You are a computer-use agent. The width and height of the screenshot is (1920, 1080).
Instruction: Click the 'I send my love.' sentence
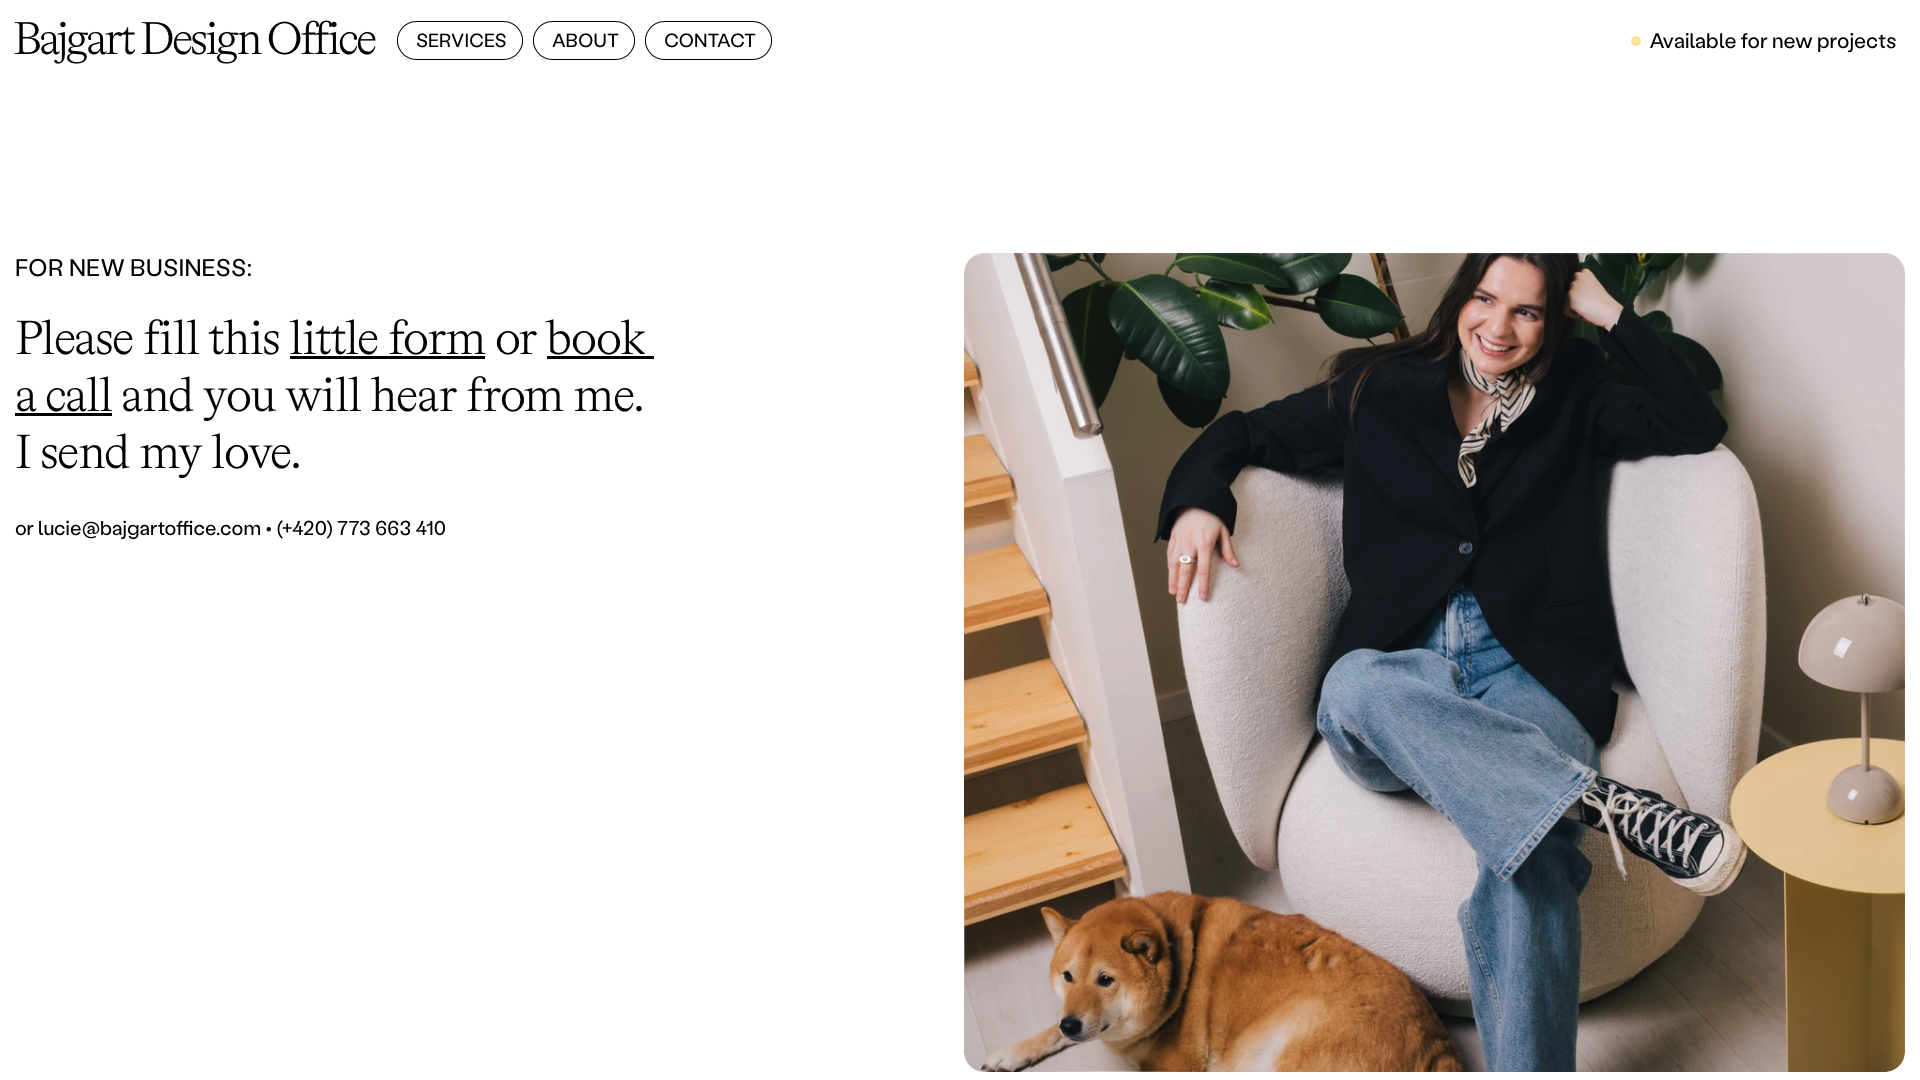(x=158, y=453)
